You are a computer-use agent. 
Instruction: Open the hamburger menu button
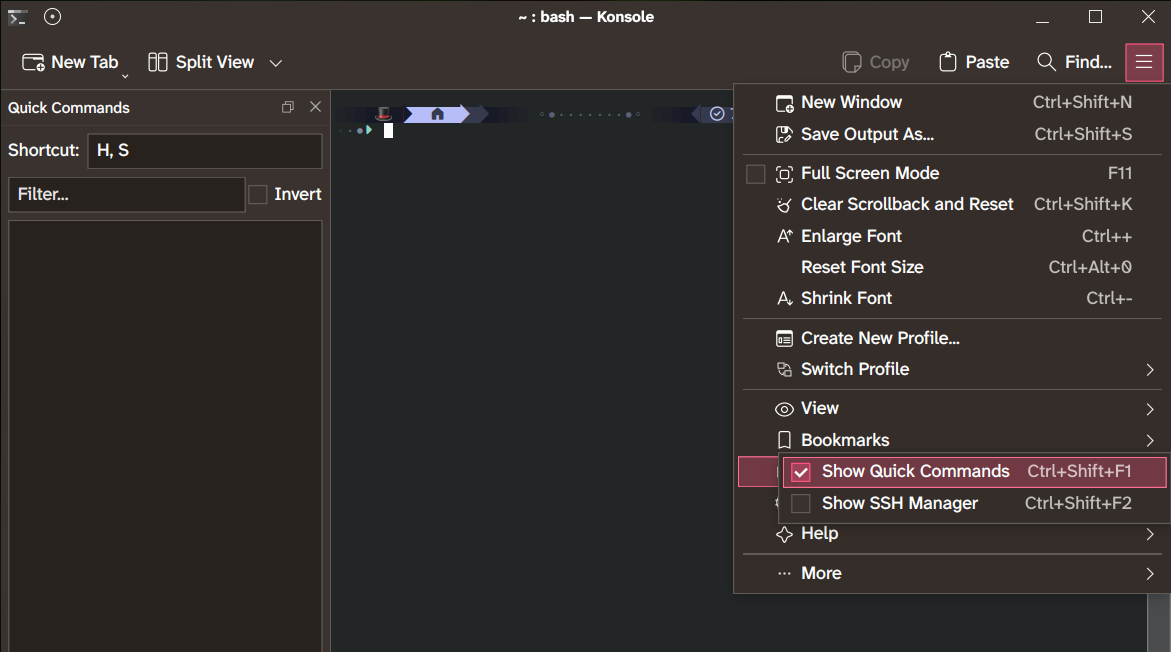pyautogui.click(x=1143, y=62)
